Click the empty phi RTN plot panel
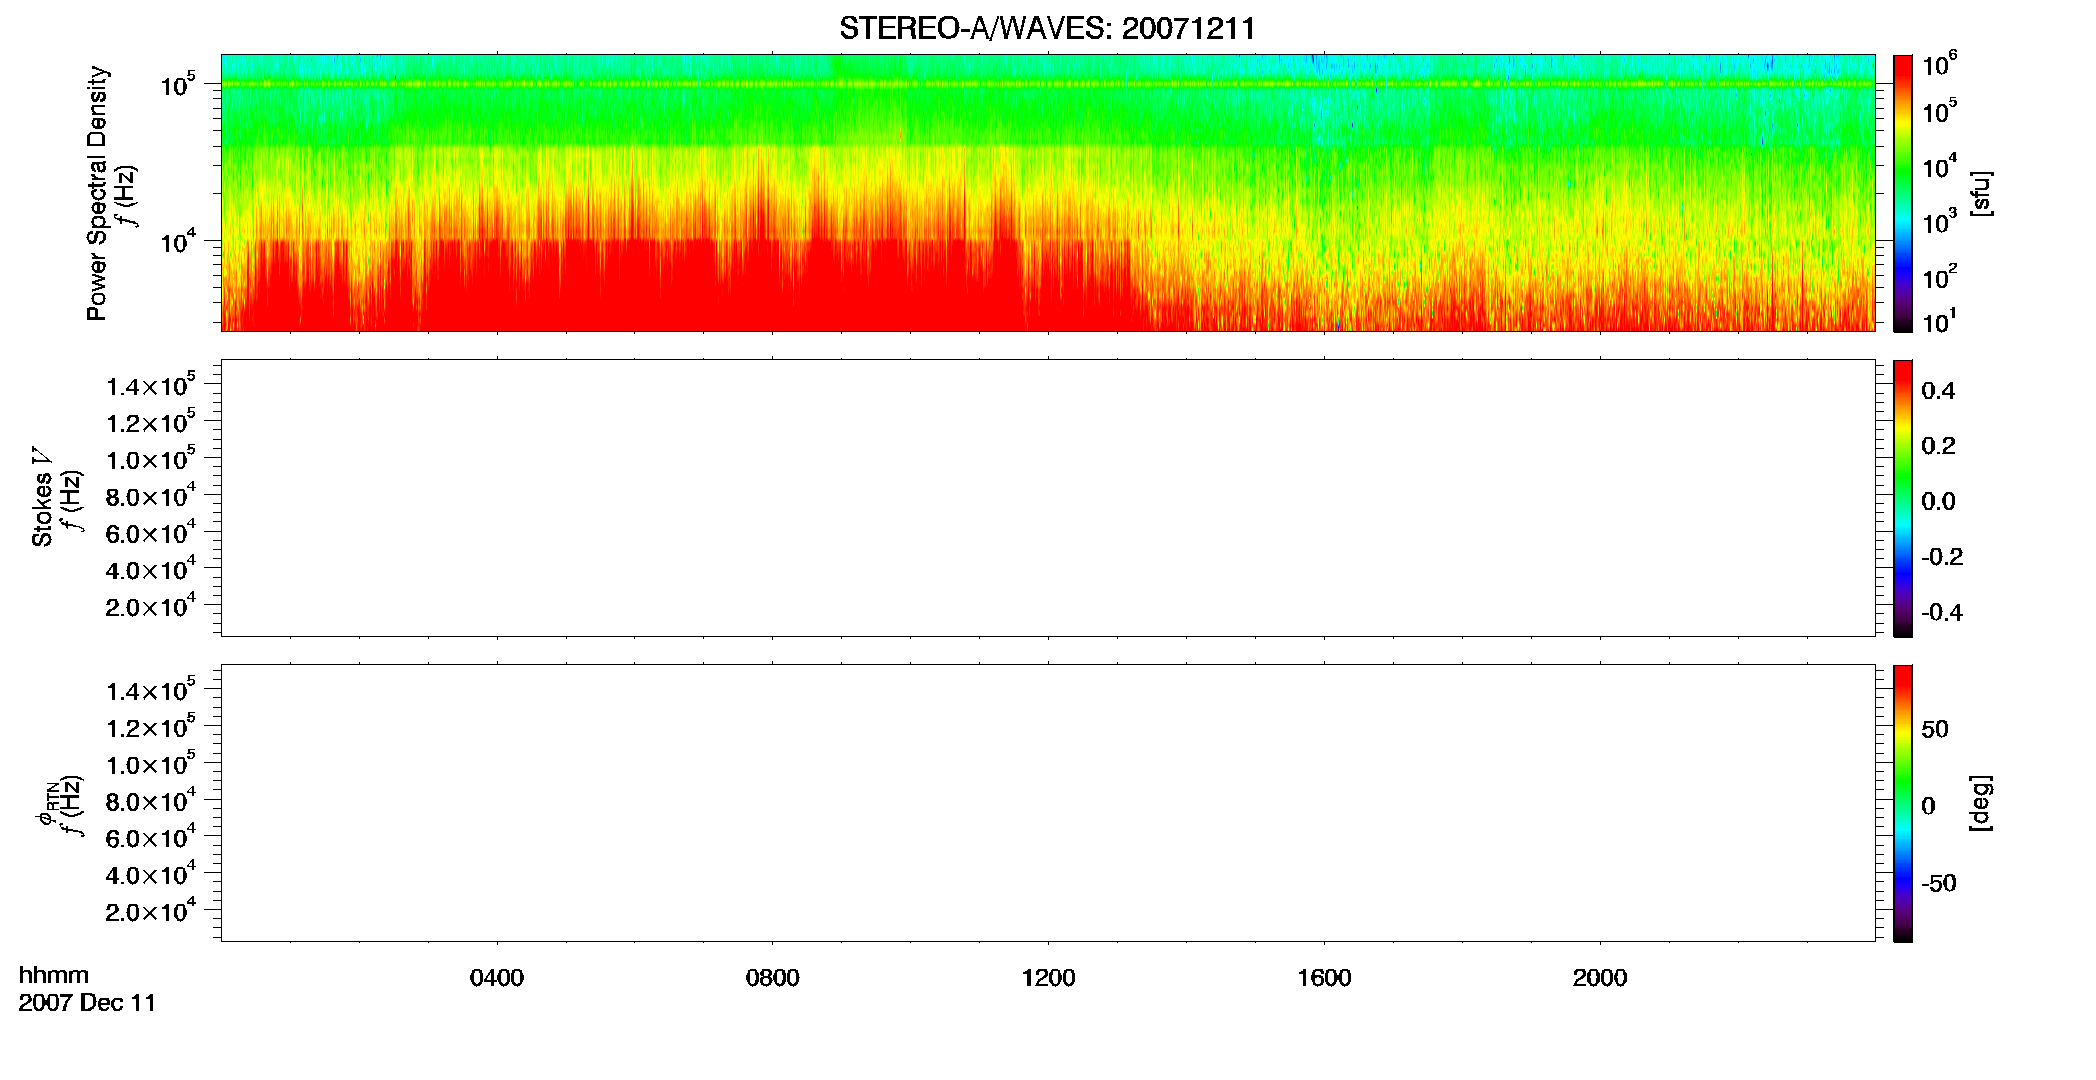Viewport: 2096px width, 1080px height. tap(1048, 803)
